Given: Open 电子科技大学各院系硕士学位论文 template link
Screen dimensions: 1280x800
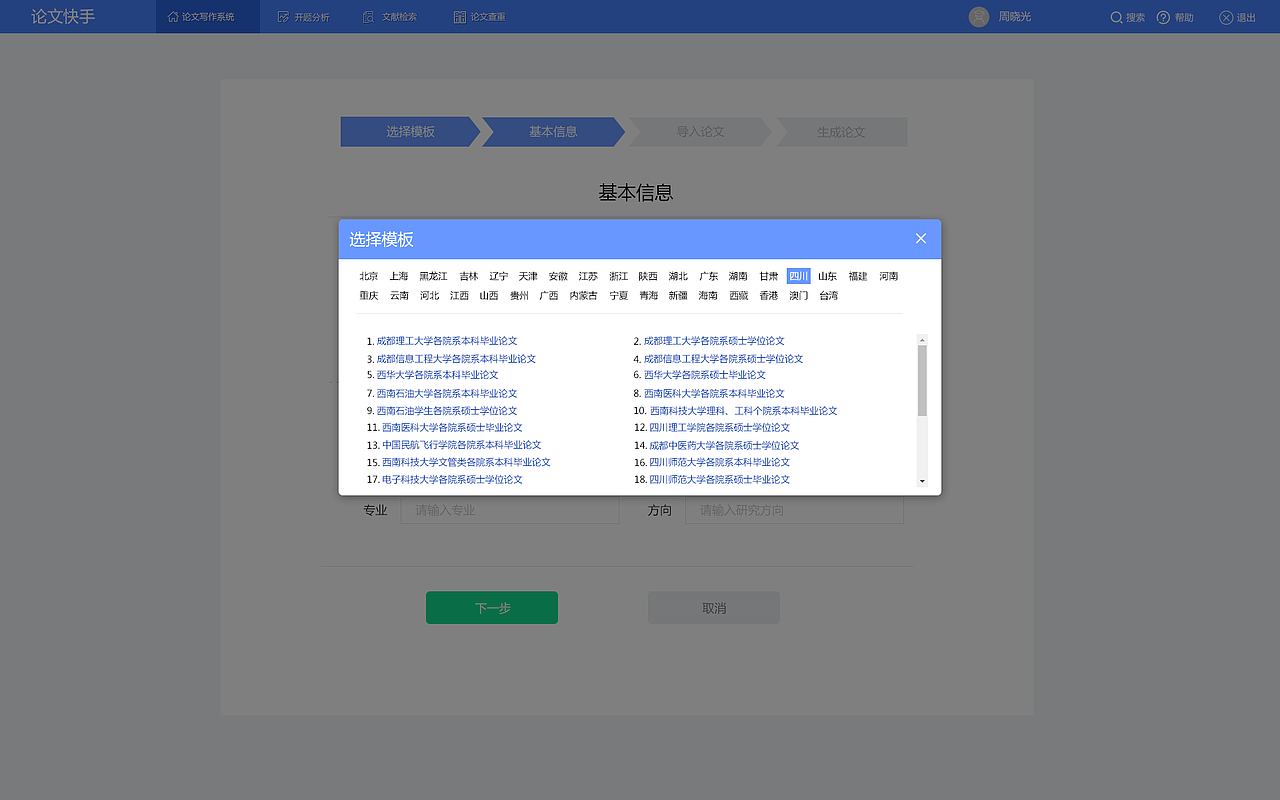Looking at the screenshot, I should click(x=449, y=479).
